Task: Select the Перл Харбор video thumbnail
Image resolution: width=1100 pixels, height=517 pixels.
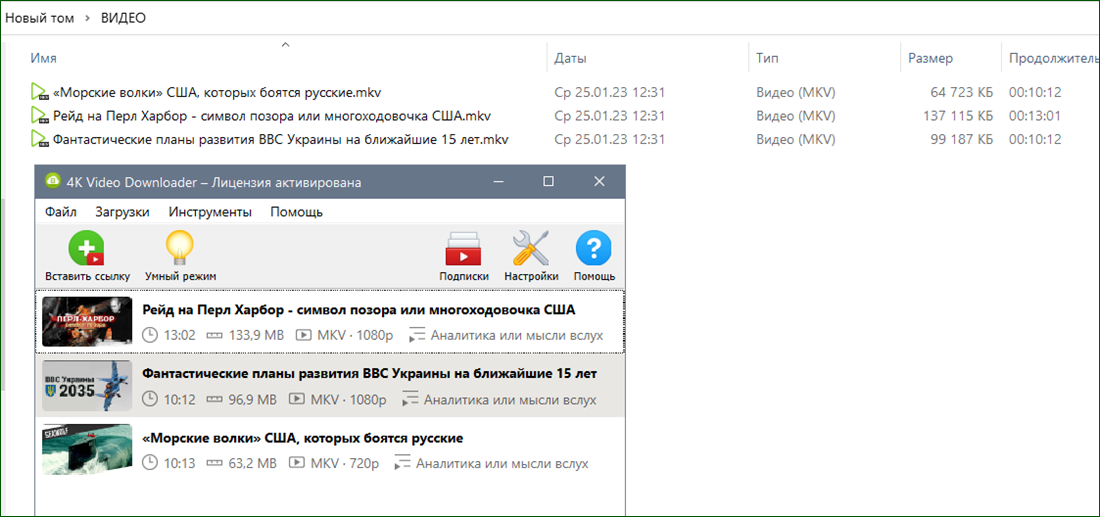Action: tap(87, 322)
